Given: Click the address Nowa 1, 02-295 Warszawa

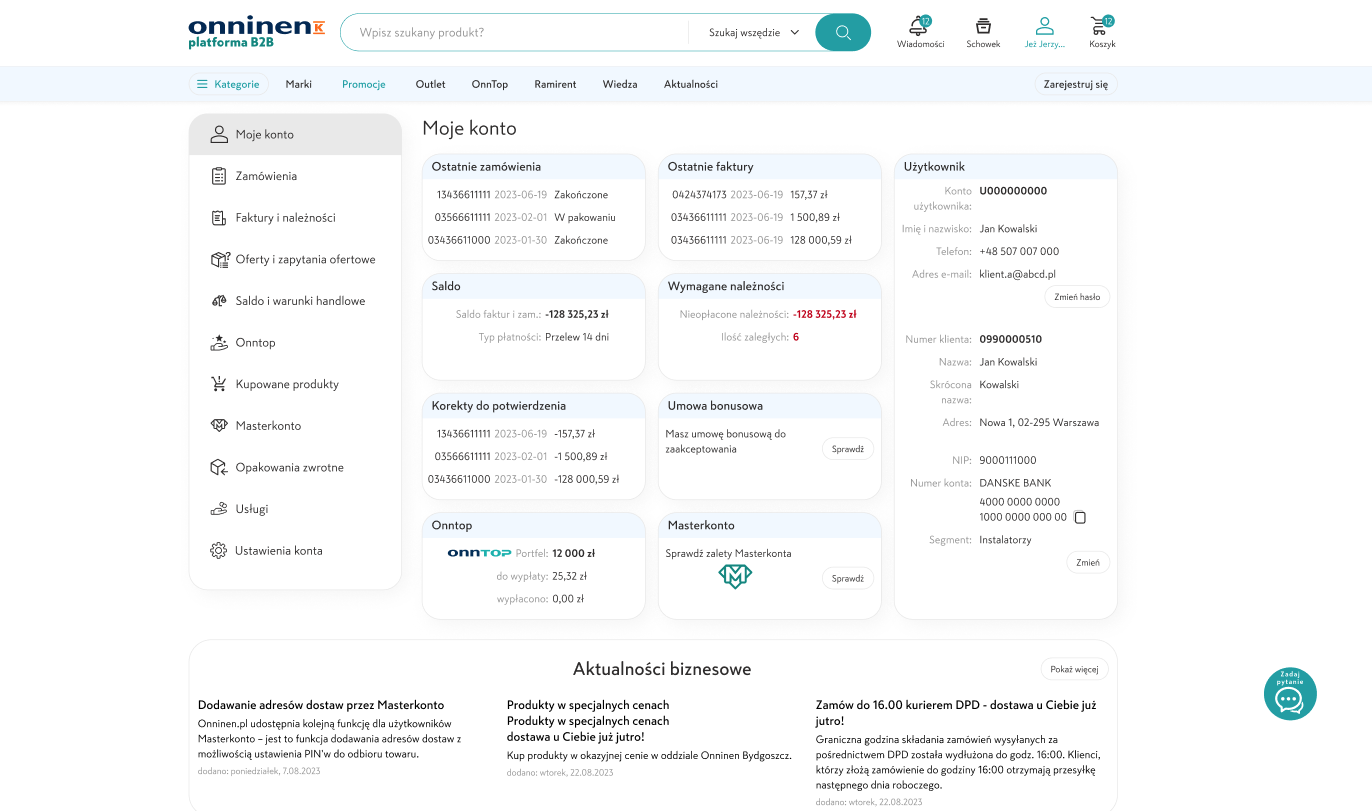Looking at the screenshot, I should [x=1039, y=422].
